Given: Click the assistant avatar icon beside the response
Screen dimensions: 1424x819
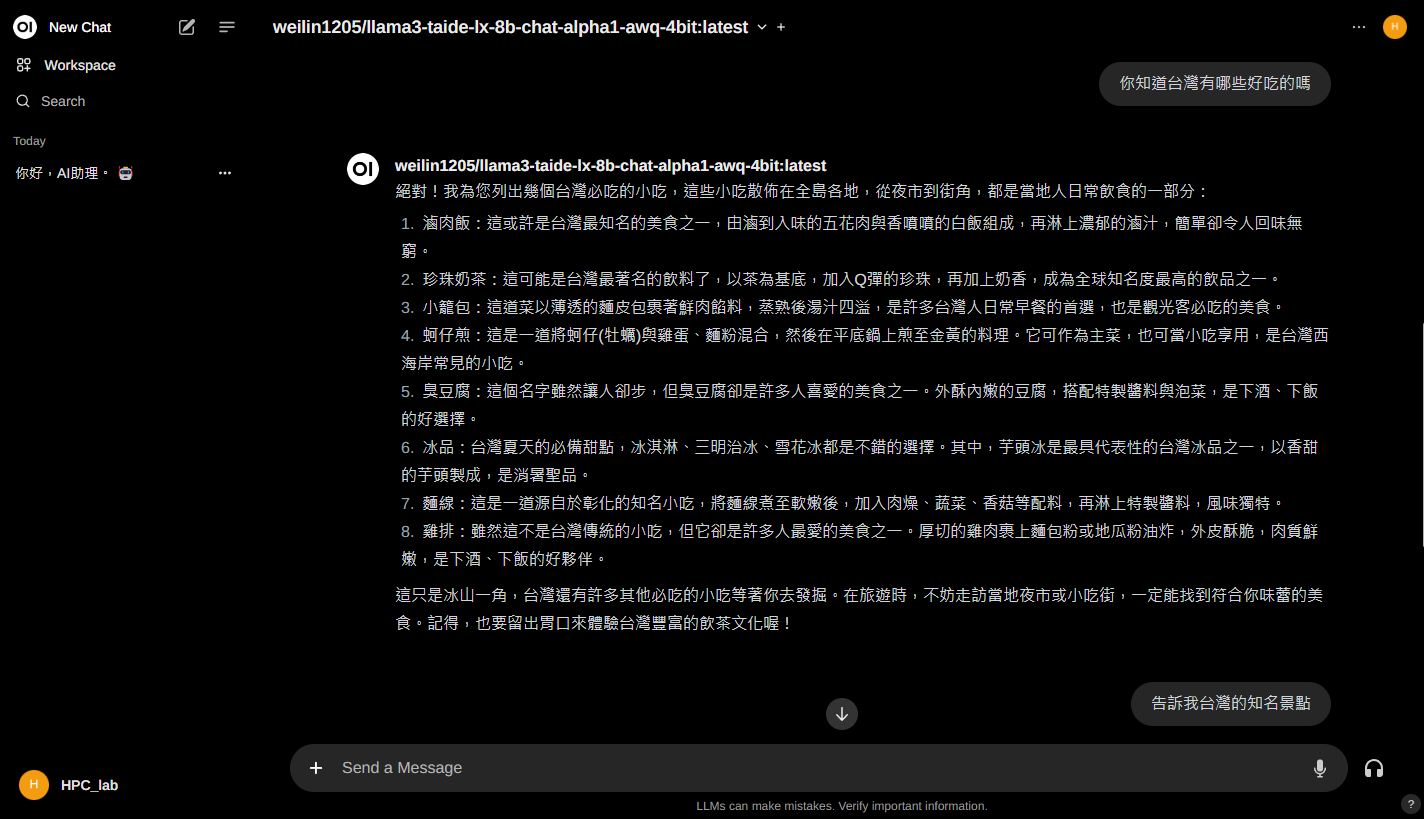Looking at the screenshot, I should [x=363, y=169].
